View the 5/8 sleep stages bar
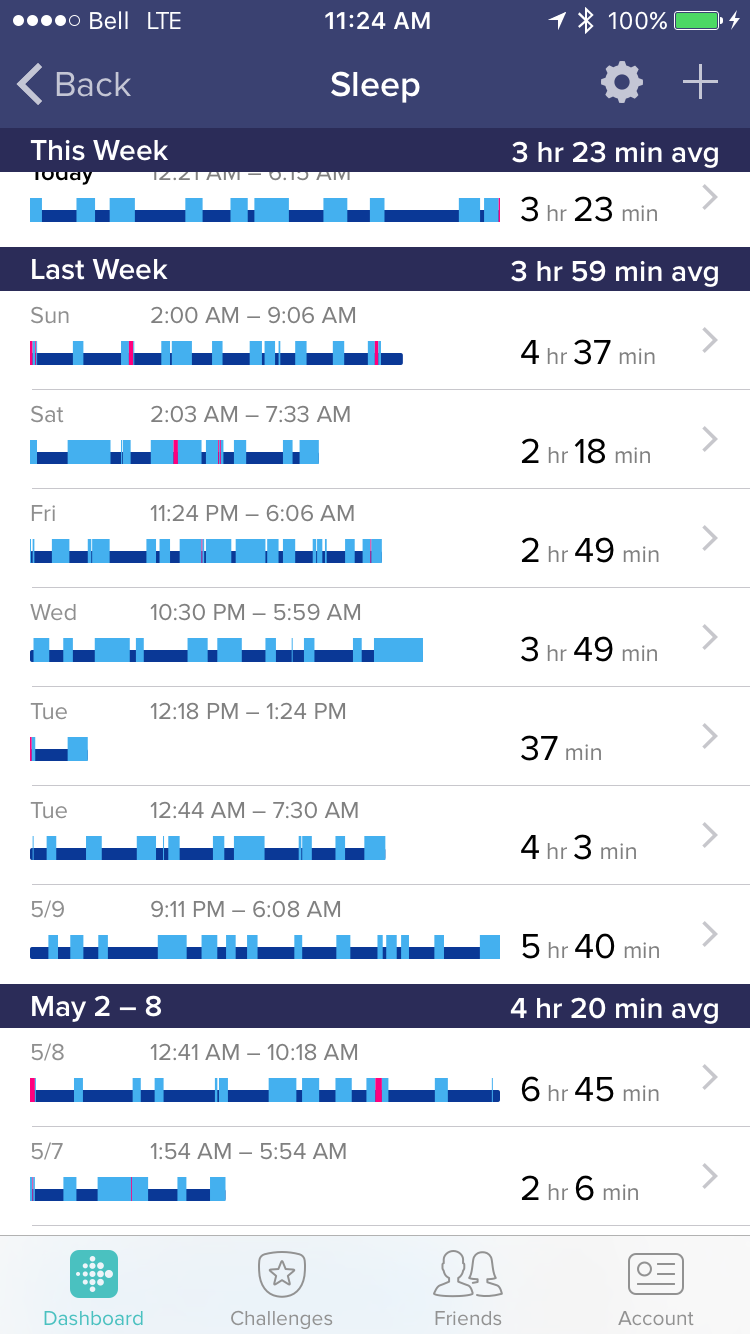 [265, 1090]
